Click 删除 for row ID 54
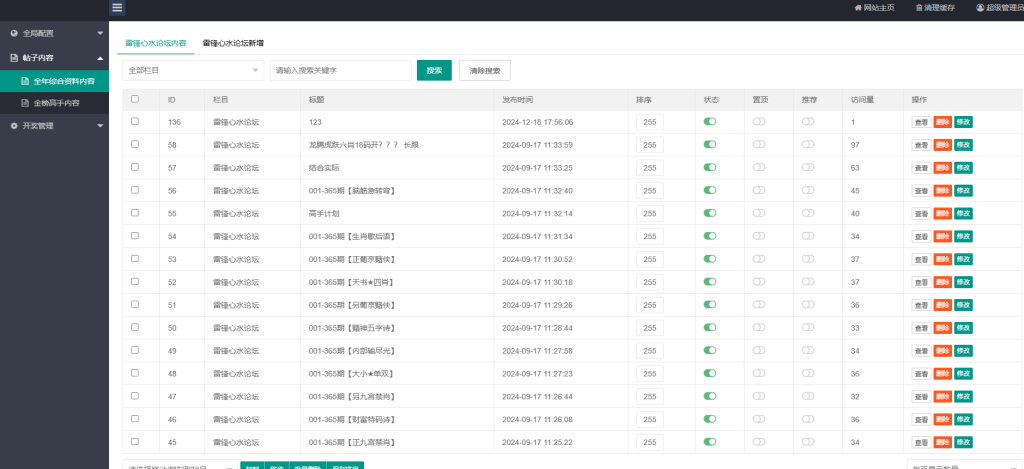Viewport: 1024px width, 469px height. (942, 236)
